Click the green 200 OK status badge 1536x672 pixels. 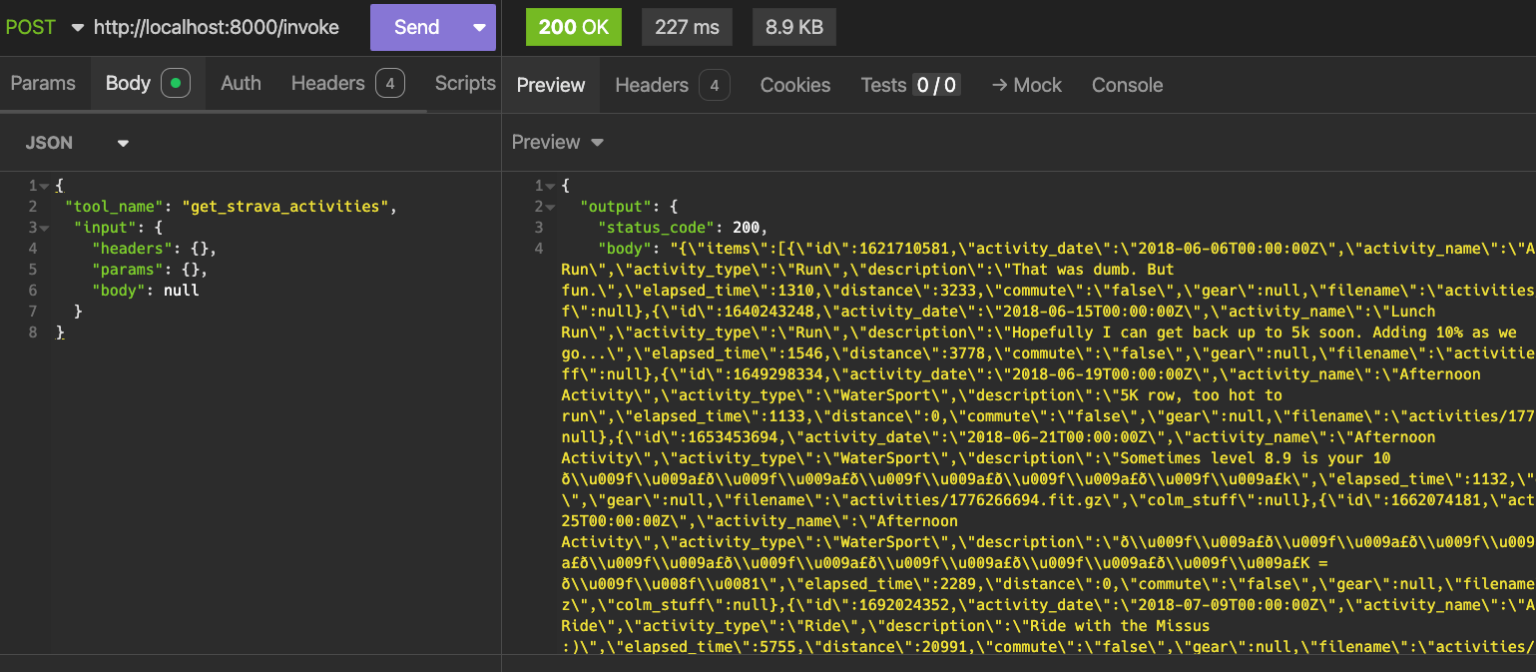573,27
